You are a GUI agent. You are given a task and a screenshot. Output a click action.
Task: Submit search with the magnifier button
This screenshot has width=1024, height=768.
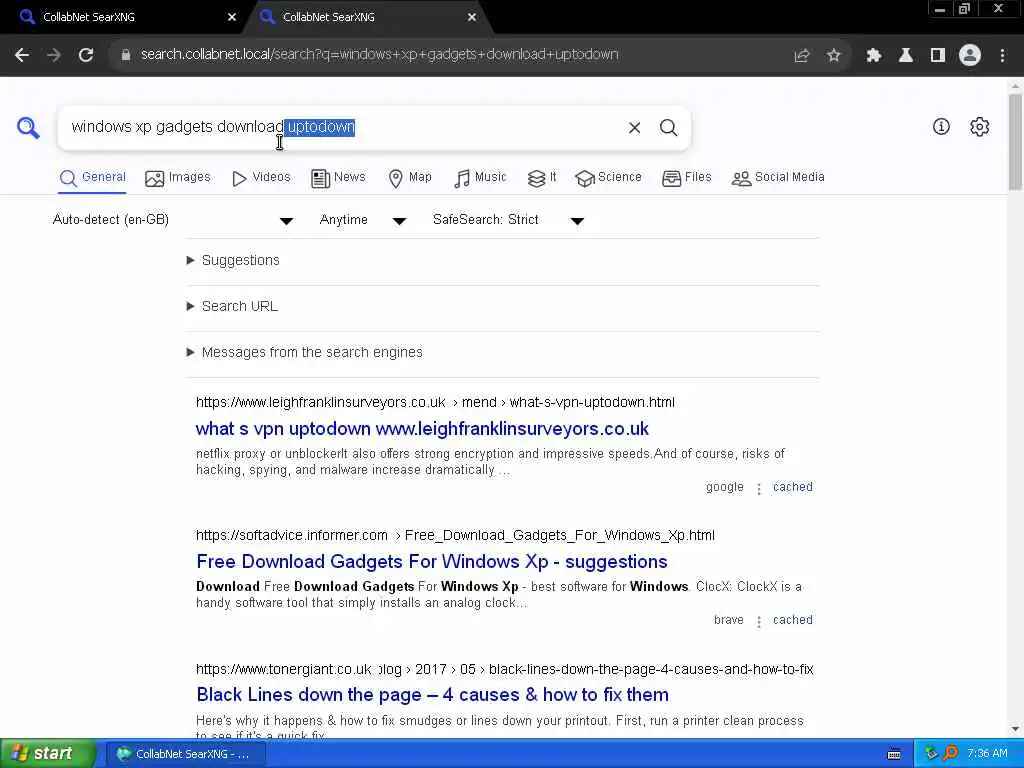[x=668, y=127]
